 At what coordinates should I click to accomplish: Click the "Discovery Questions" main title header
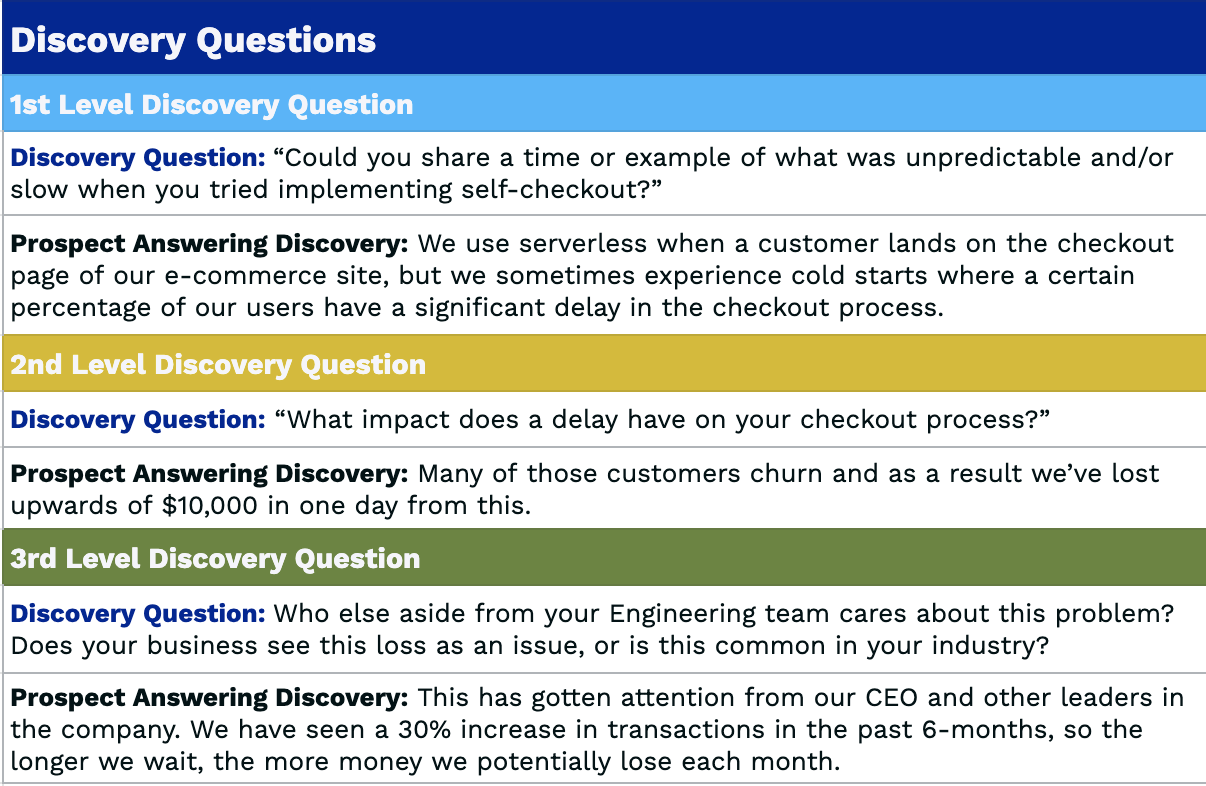click(x=193, y=41)
